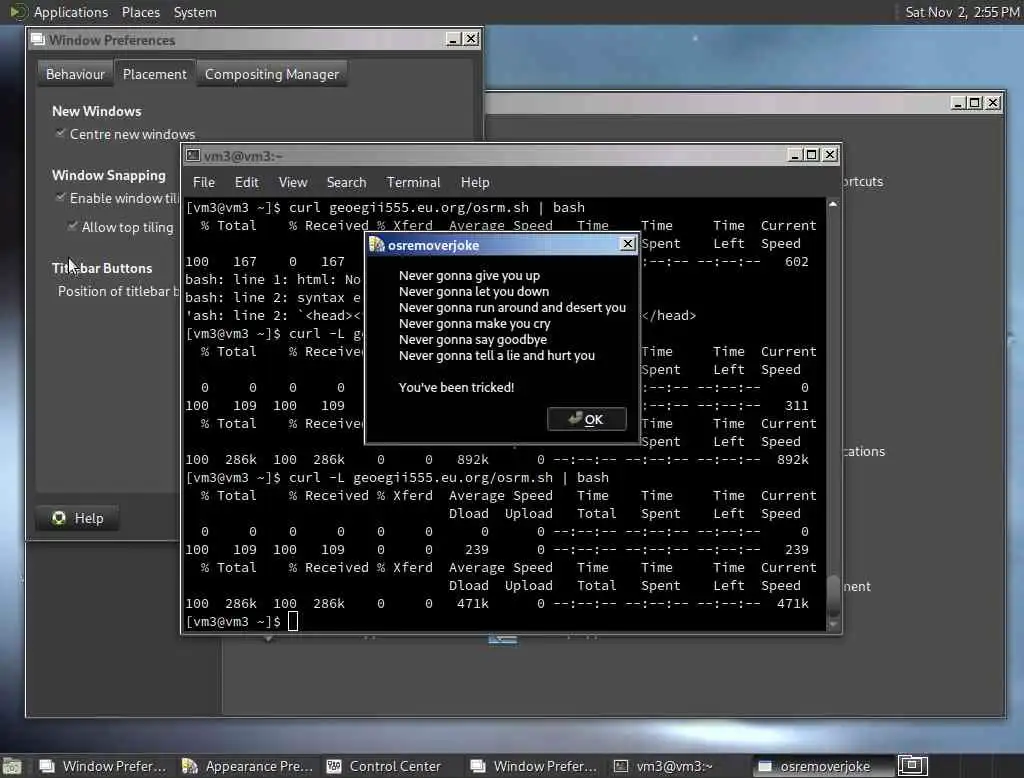Maximize the vm3@vm3 terminal window
Viewport: 1024px width, 778px height.
click(812, 155)
